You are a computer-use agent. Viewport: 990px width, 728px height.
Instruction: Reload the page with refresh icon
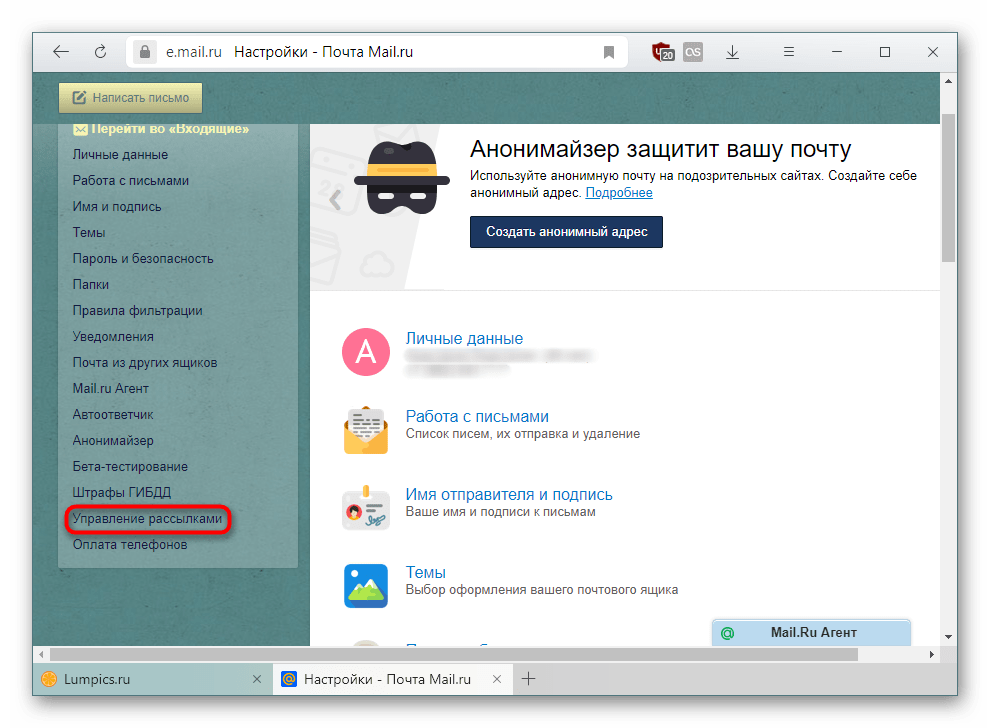[100, 52]
